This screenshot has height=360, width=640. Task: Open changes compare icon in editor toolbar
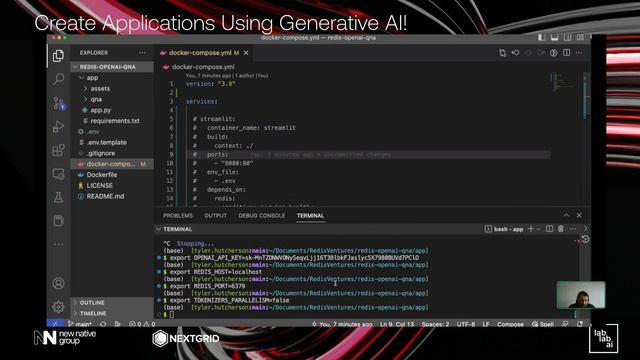[x=502, y=53]
